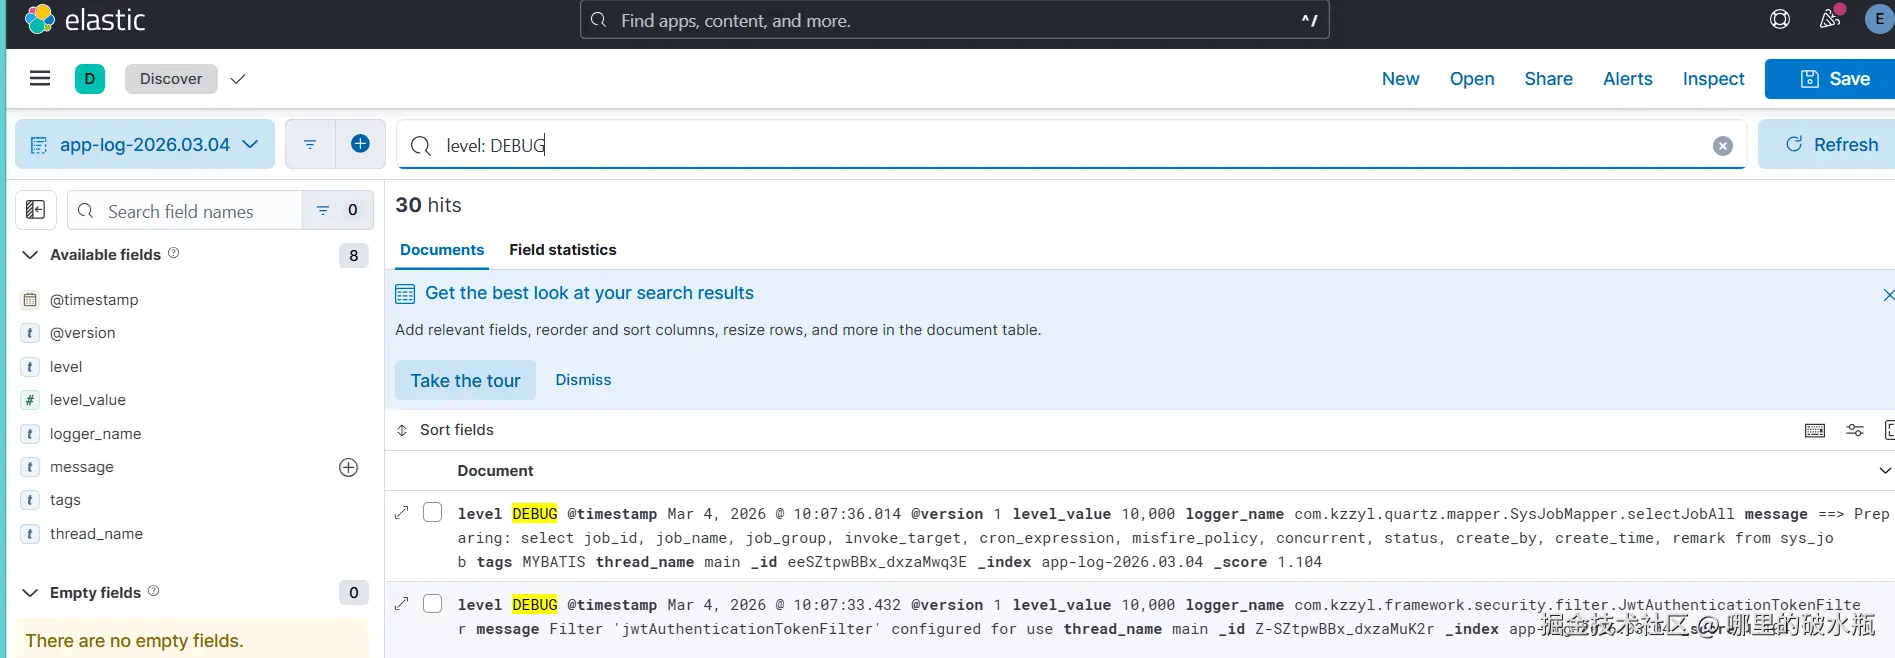The width and height of the screenshot is (1895, 658).
Task: Dismiss the search results tour callout
Action: [583, 380]
